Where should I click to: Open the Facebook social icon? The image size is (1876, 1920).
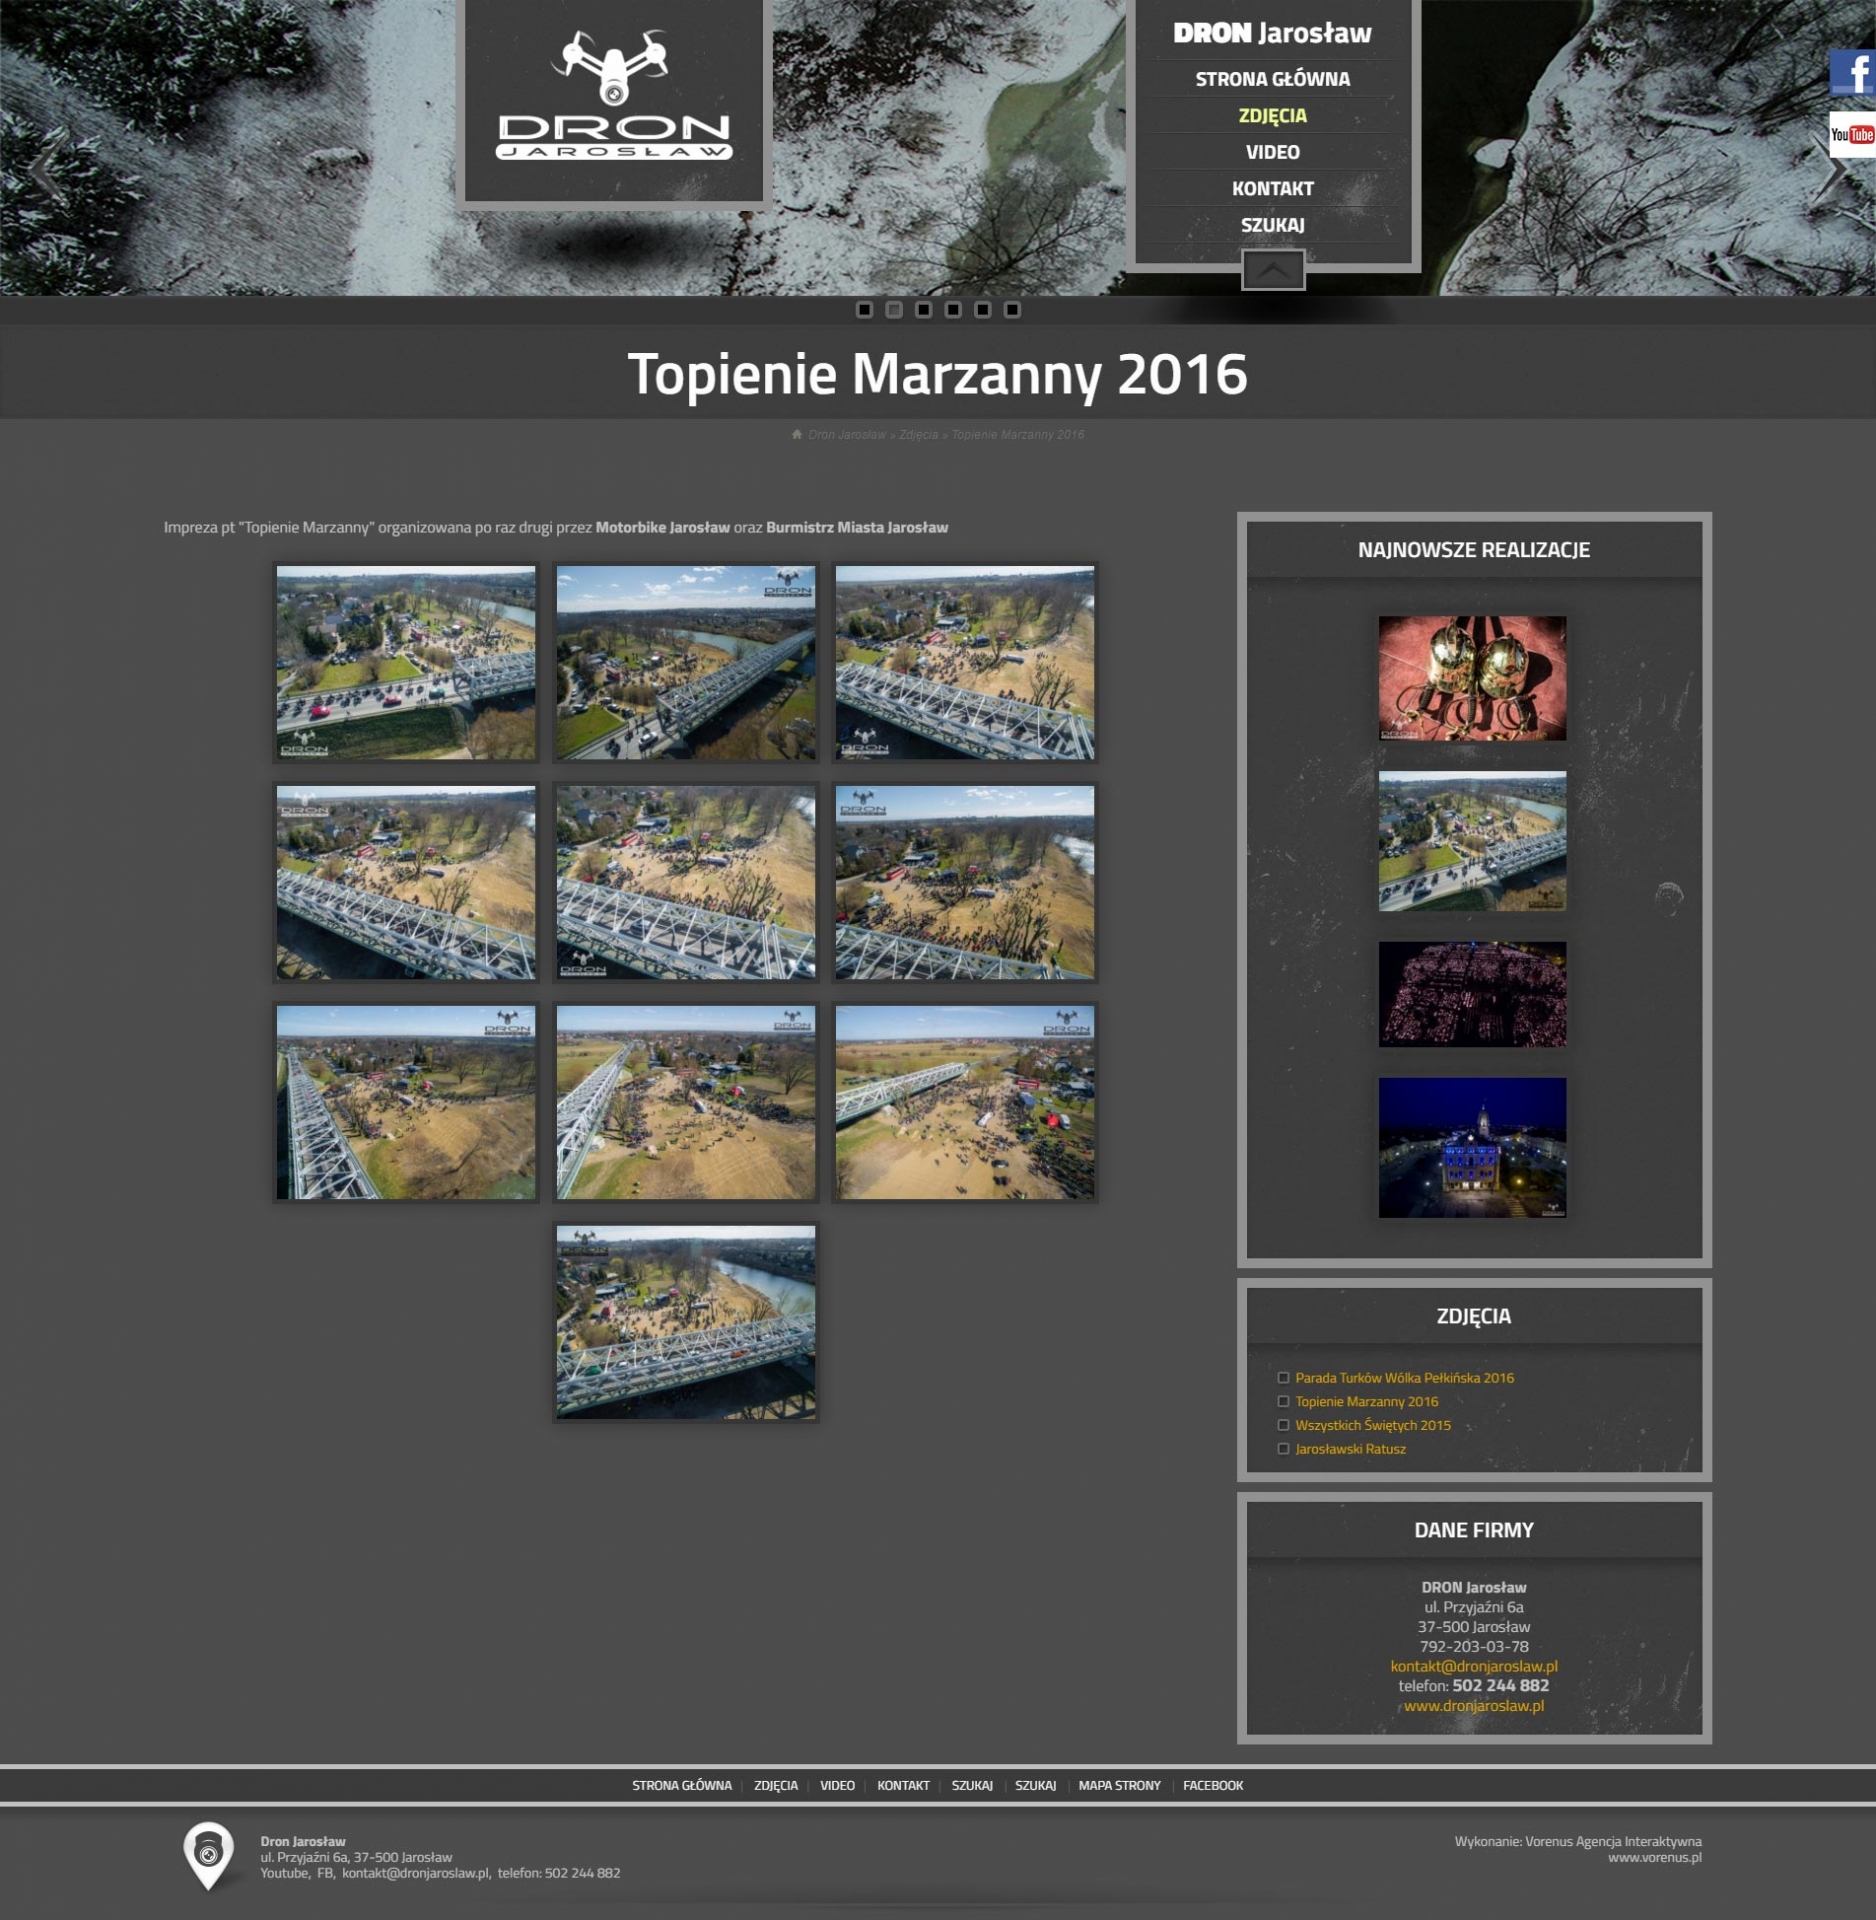[x=1851, y=71]
